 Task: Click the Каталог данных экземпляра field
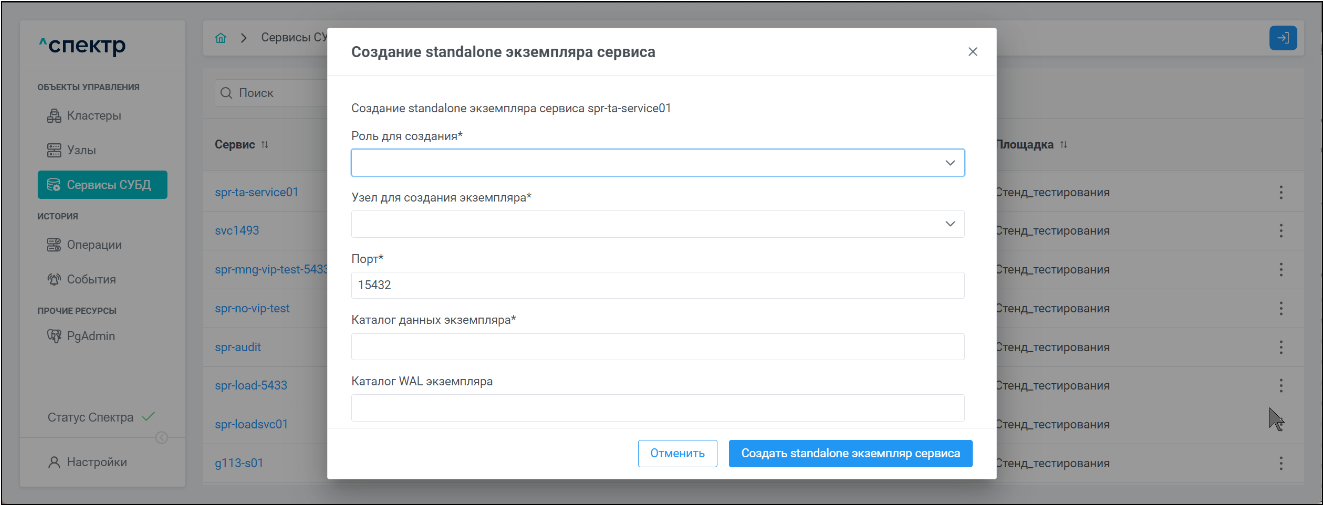coord(657,346)
